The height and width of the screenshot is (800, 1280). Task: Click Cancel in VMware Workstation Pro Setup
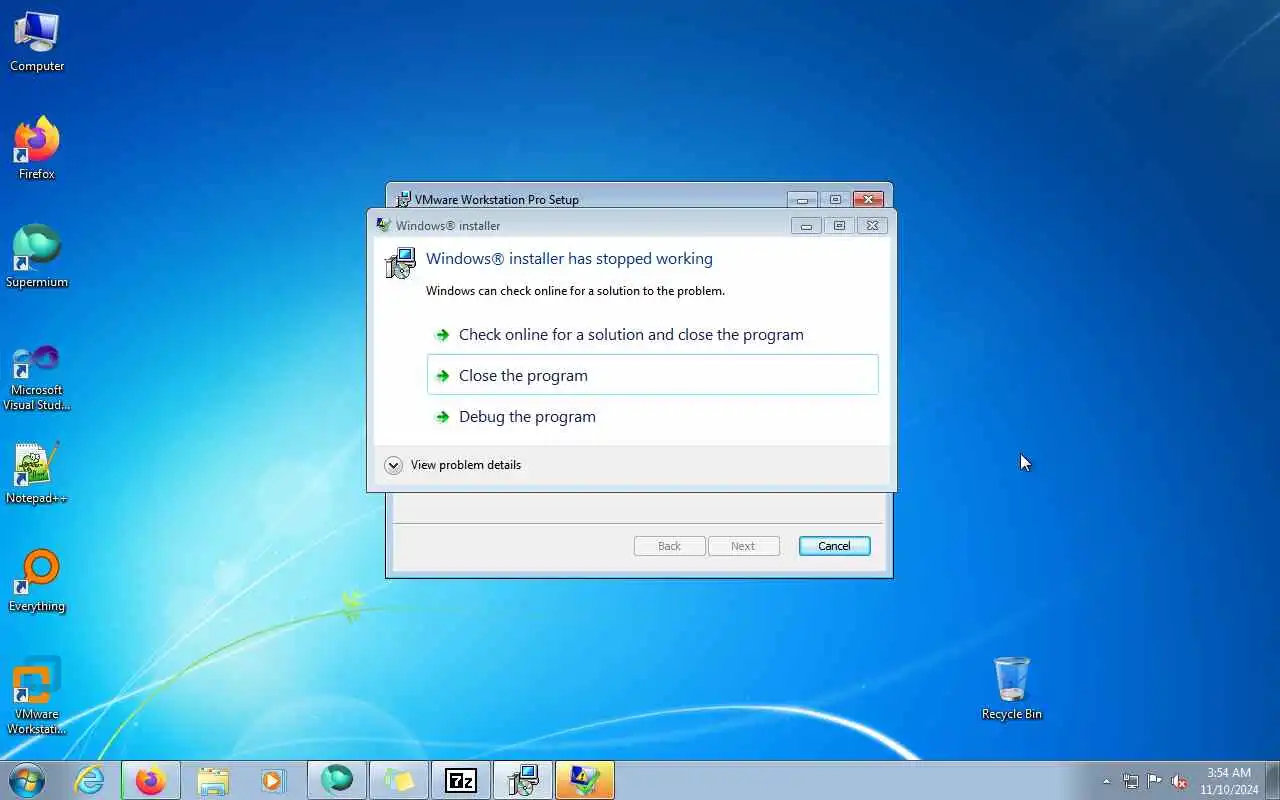(834, 546)
